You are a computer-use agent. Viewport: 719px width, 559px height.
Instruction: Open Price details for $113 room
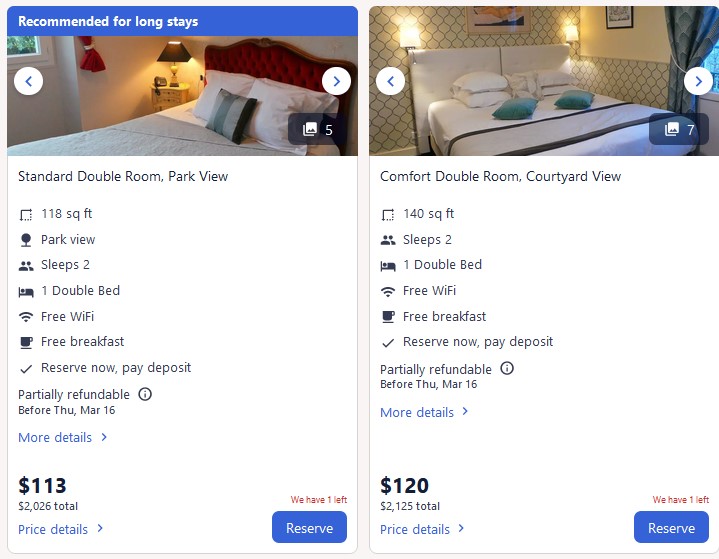click(61, 529)
